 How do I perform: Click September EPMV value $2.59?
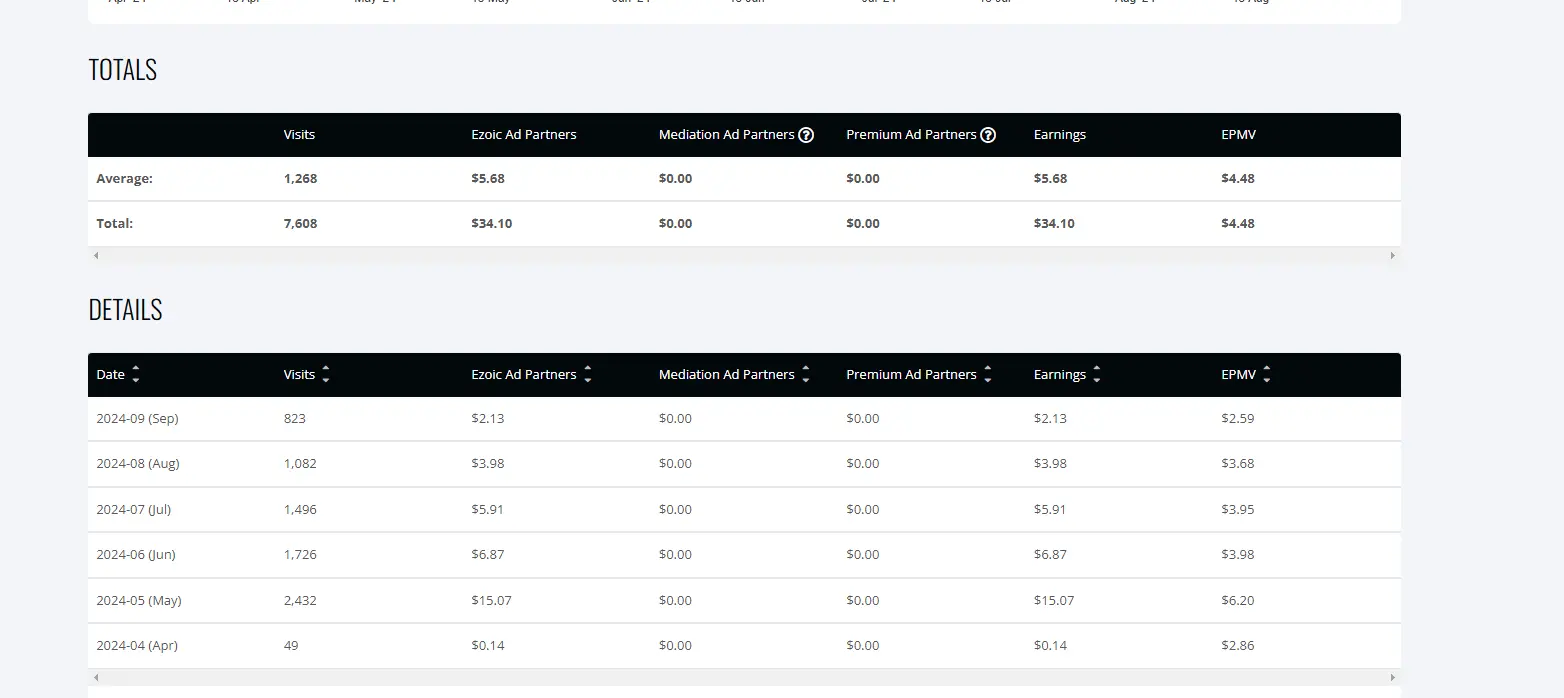pos(1238,419)
